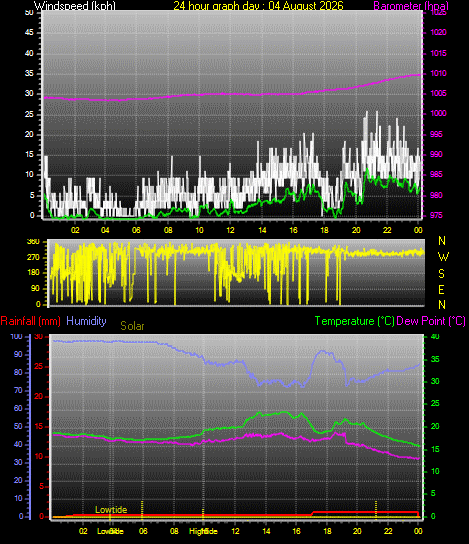Select 1010 on the barometer axis
This screenshot has height=544, width=469.
(x=438, y=74)
